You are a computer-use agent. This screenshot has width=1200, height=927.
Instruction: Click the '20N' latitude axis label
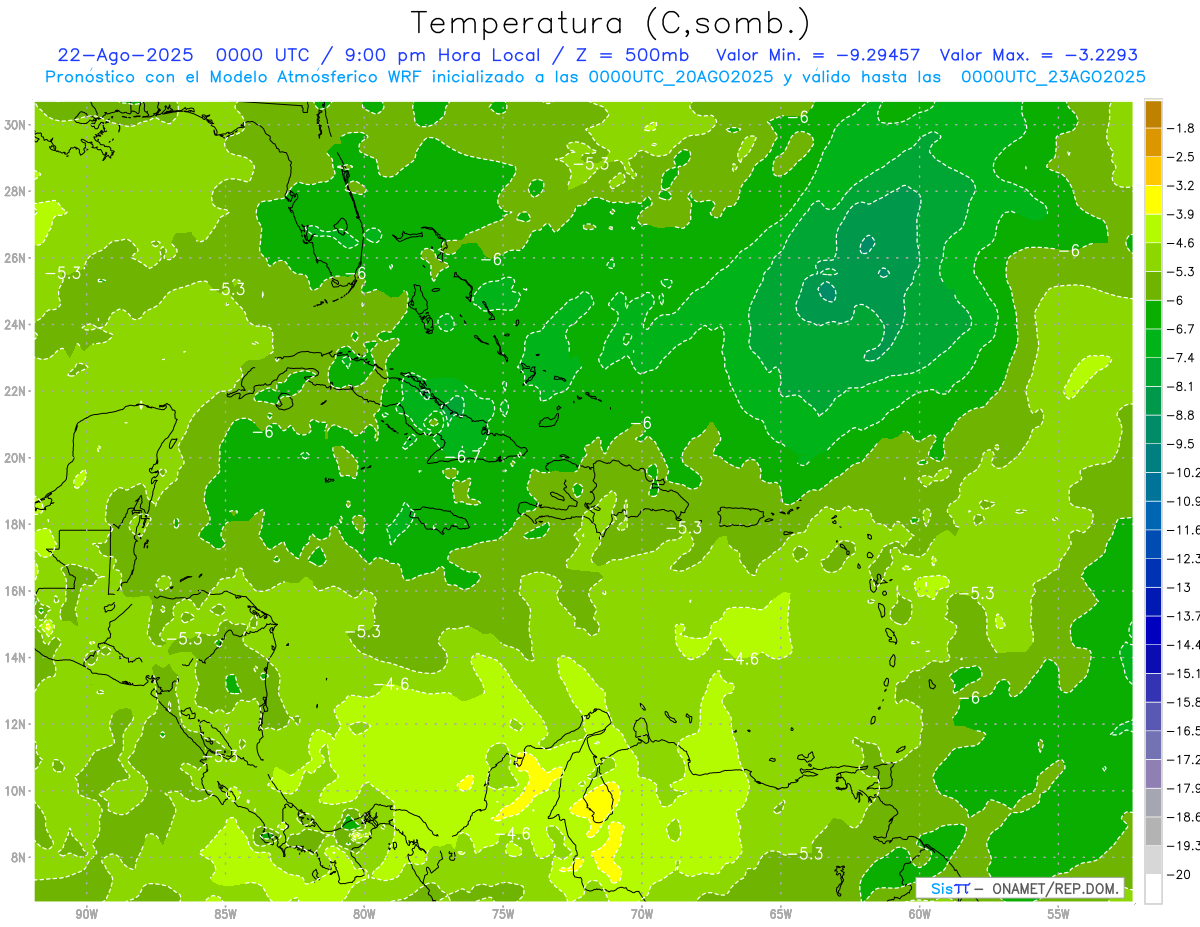17,458
